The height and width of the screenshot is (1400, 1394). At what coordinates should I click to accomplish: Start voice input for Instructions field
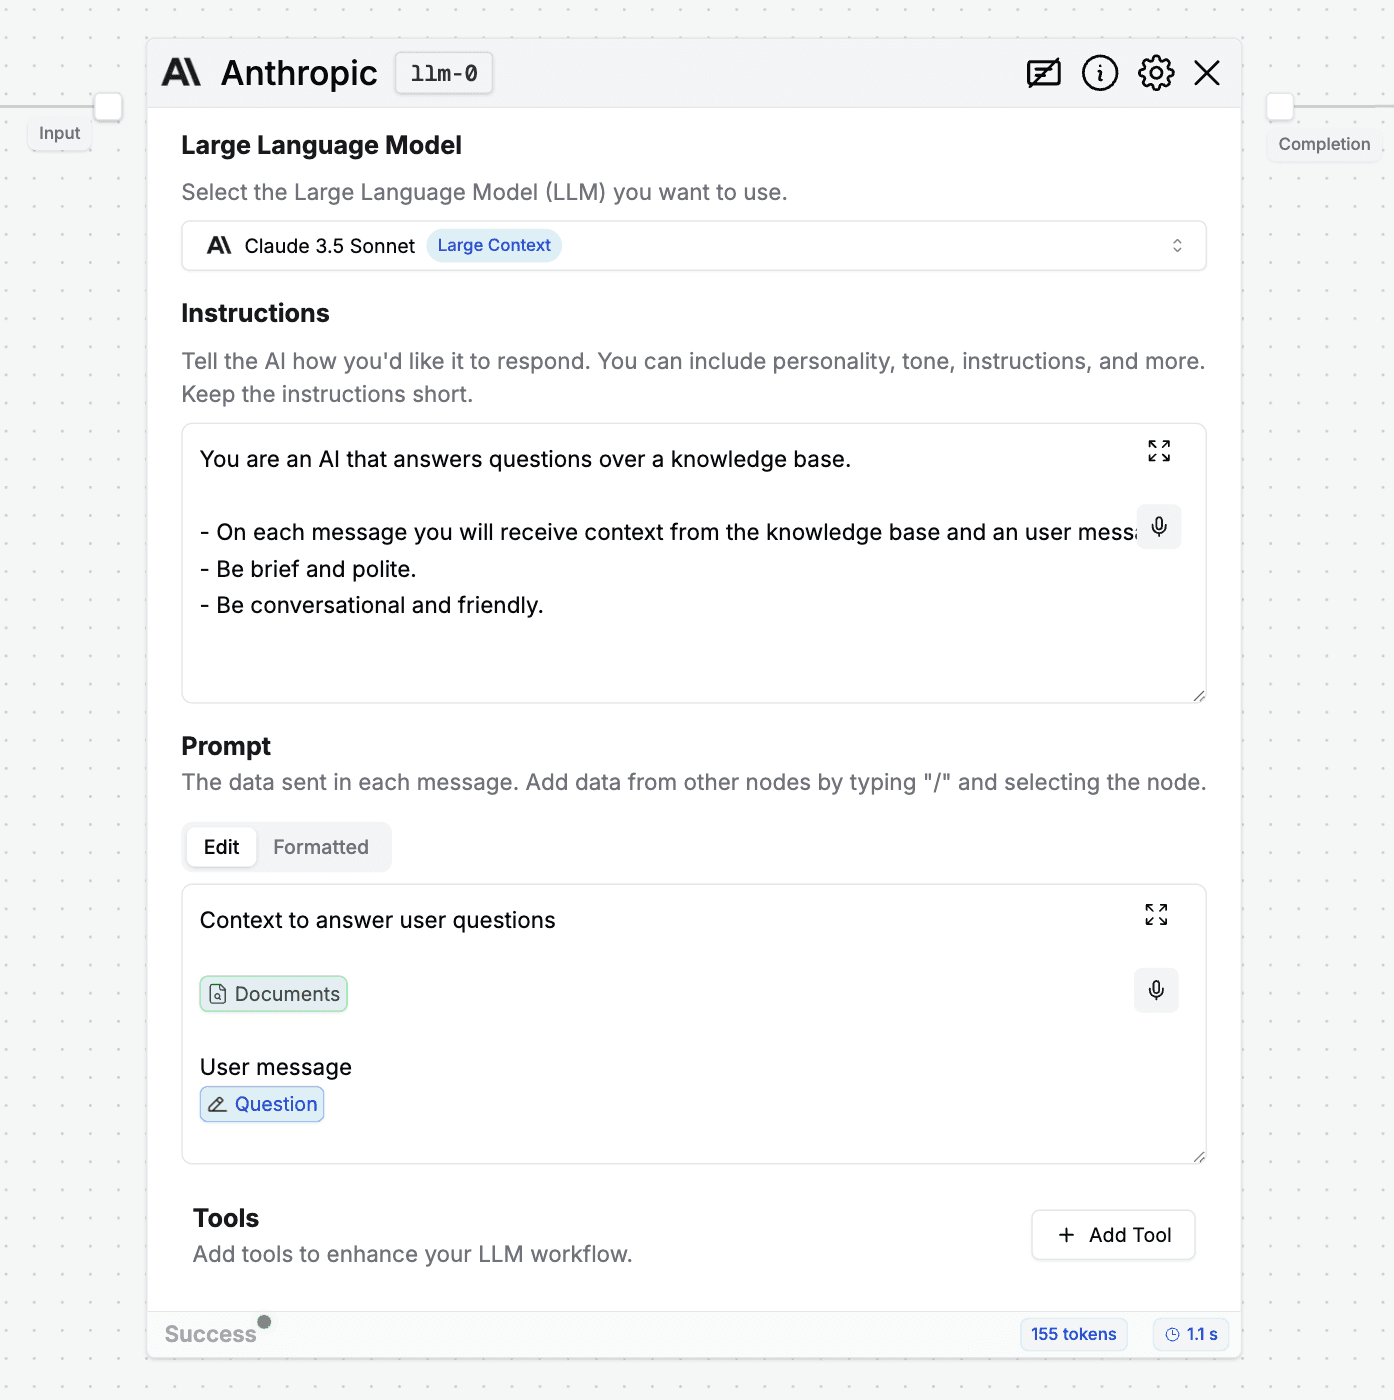pos(1159,527)
